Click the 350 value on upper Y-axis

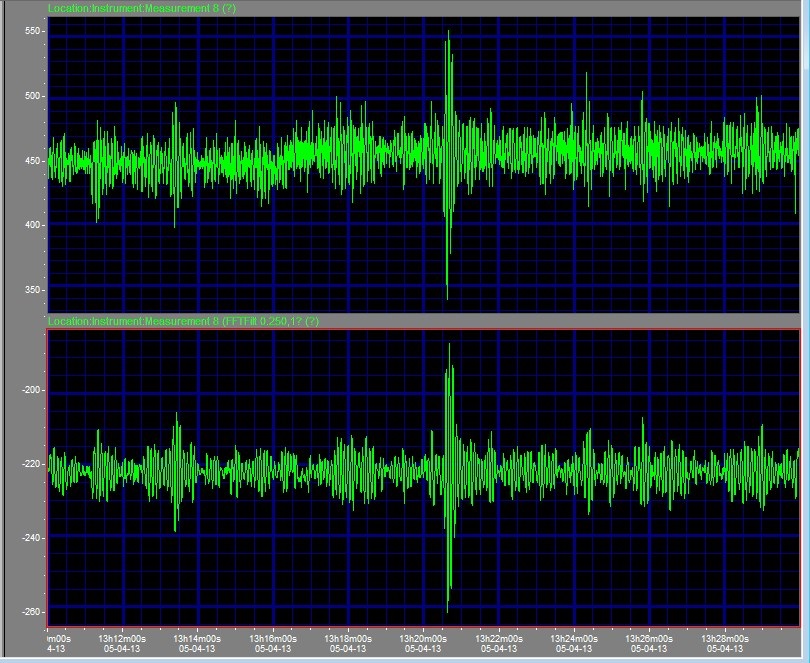point(33,290)
